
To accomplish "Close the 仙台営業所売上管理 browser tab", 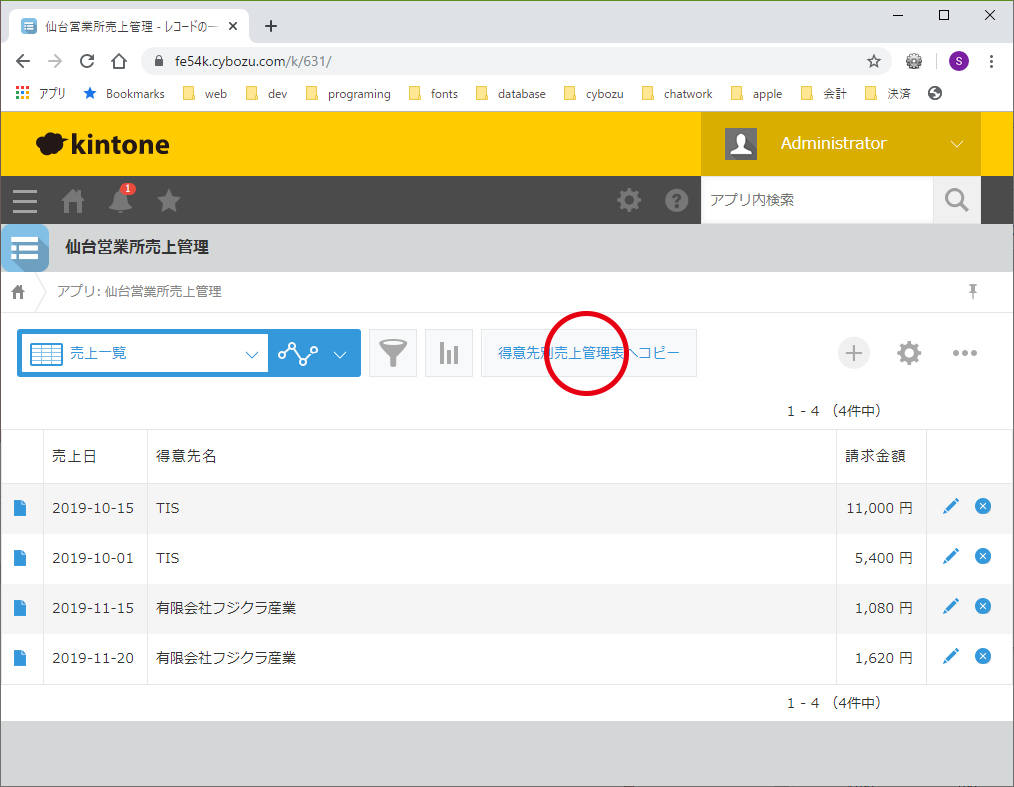I will 233,27.
